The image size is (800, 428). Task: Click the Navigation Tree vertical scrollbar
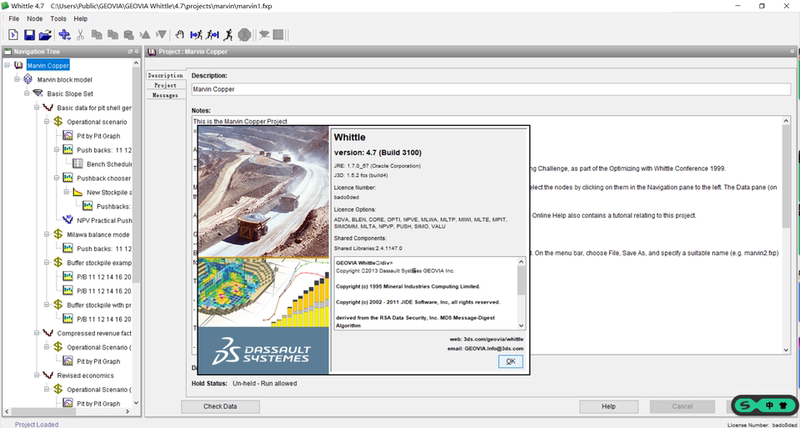tap(136, 232)
